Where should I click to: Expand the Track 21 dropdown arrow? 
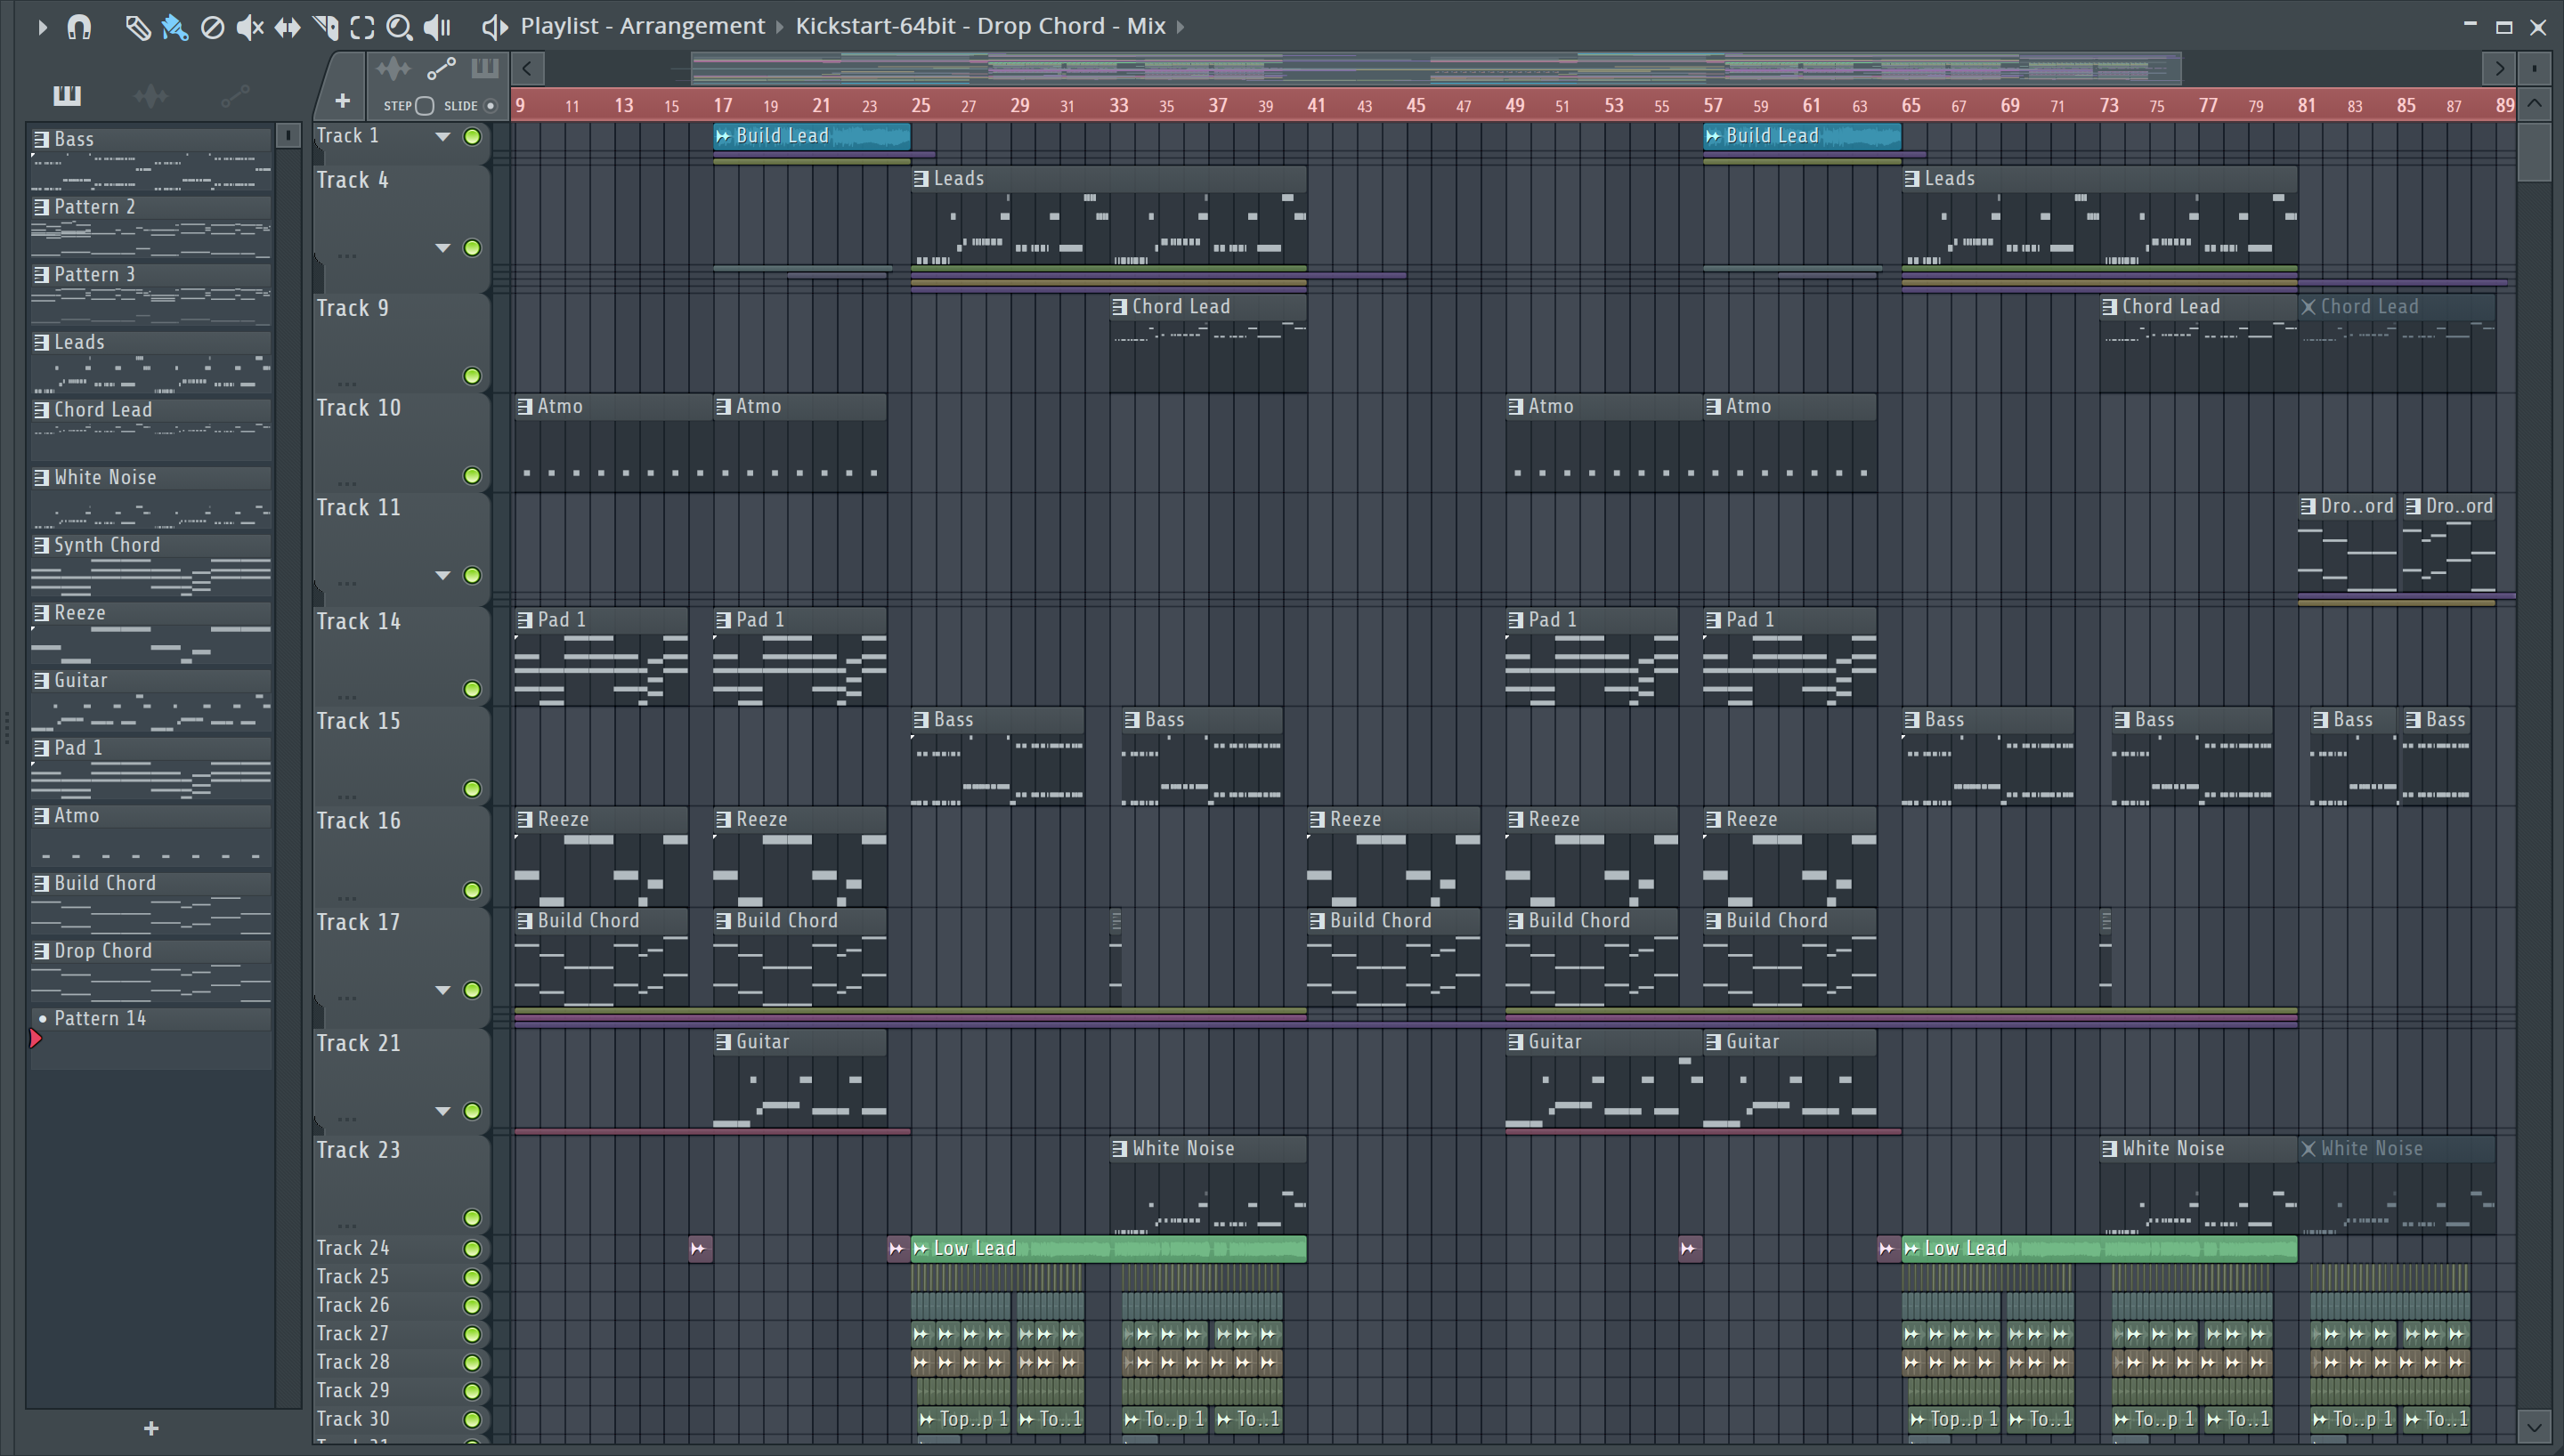[x=442, y=1111]
